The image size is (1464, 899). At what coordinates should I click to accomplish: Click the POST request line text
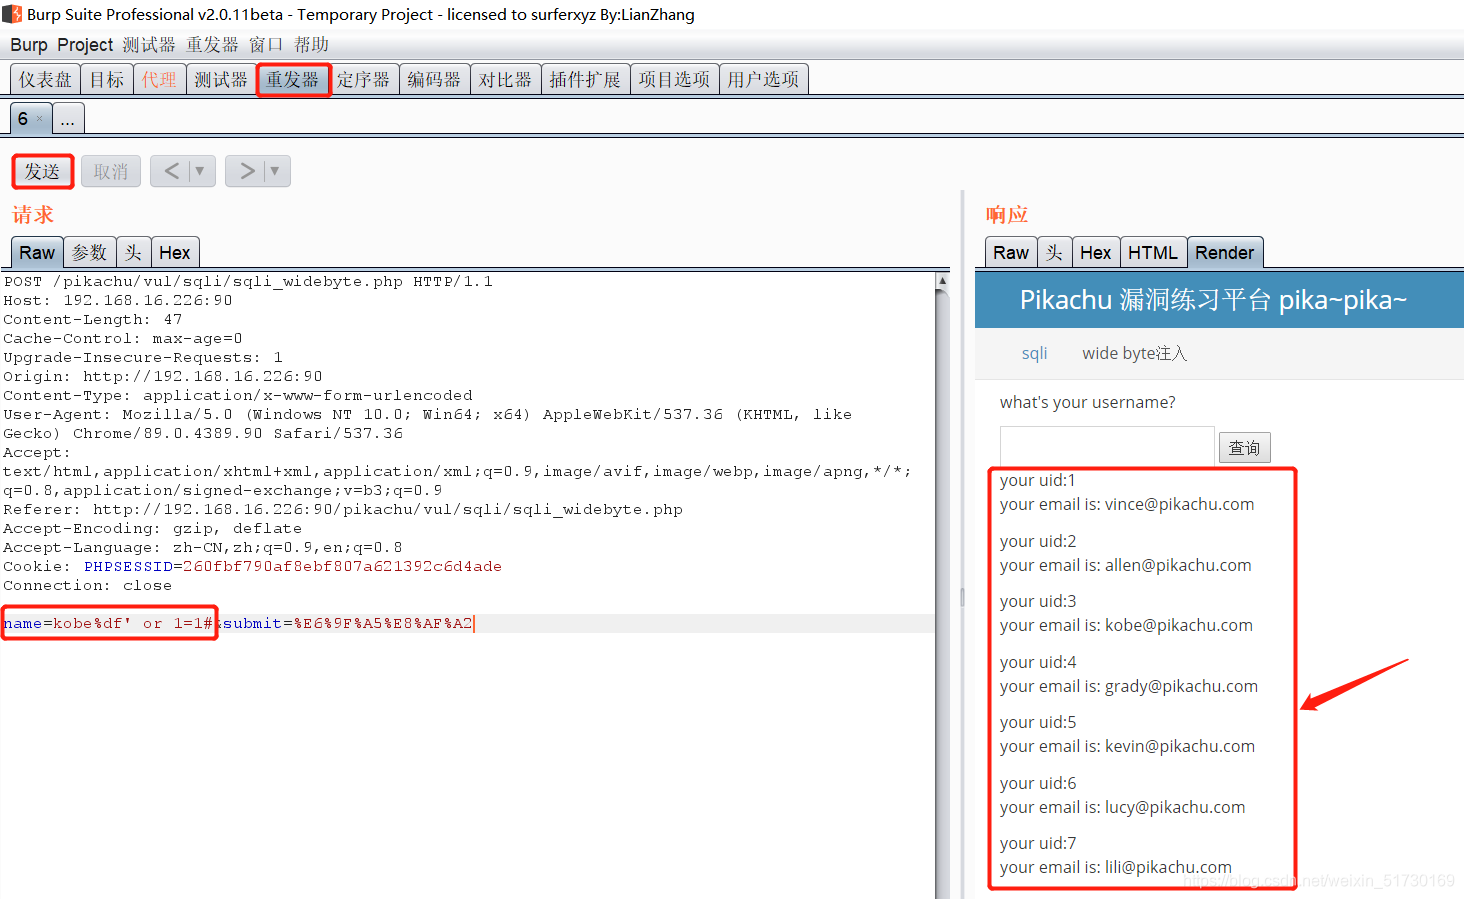pyautogui.click(x=248, y=282)
